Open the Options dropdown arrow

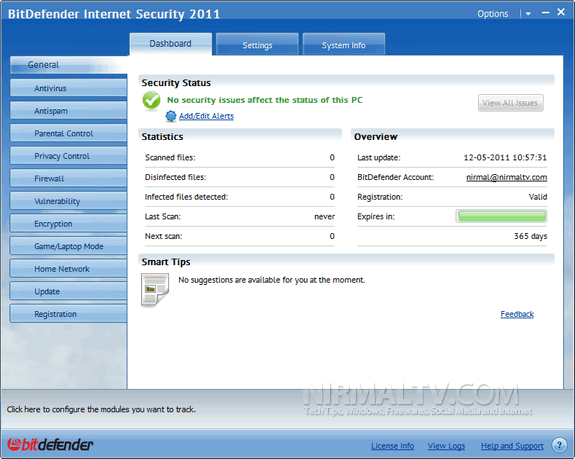point(528,14)
